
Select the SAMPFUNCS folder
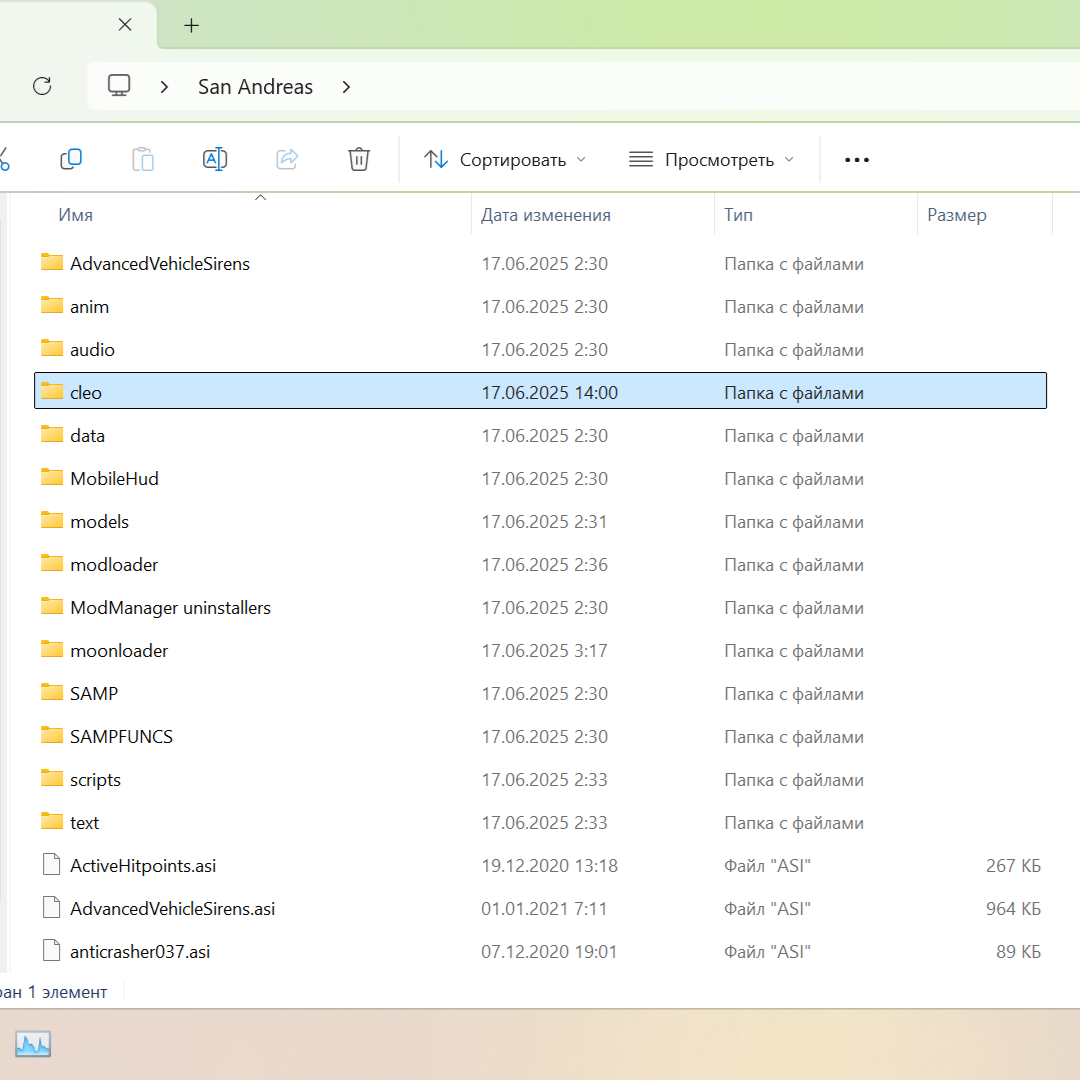point(121,737)
